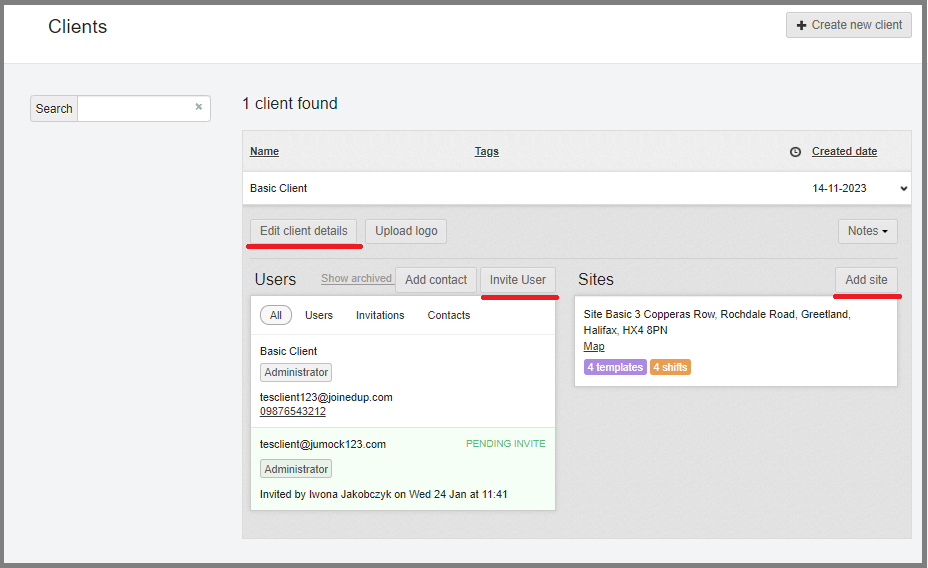Toggle Show archived users link

click(356, 279)
